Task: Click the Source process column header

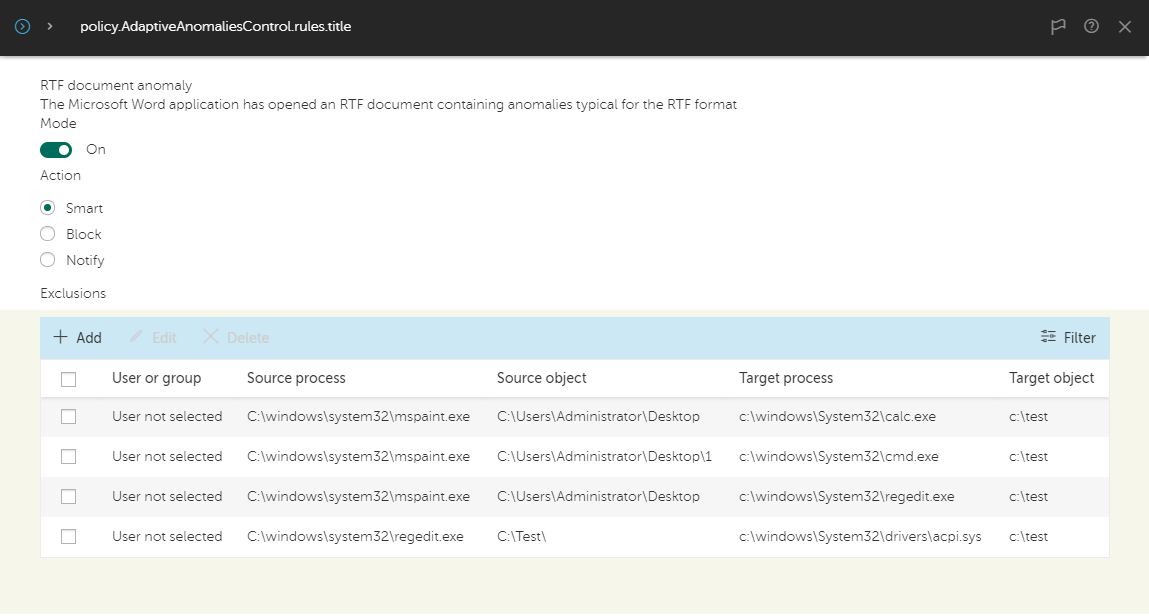Action: click(296, 378)
